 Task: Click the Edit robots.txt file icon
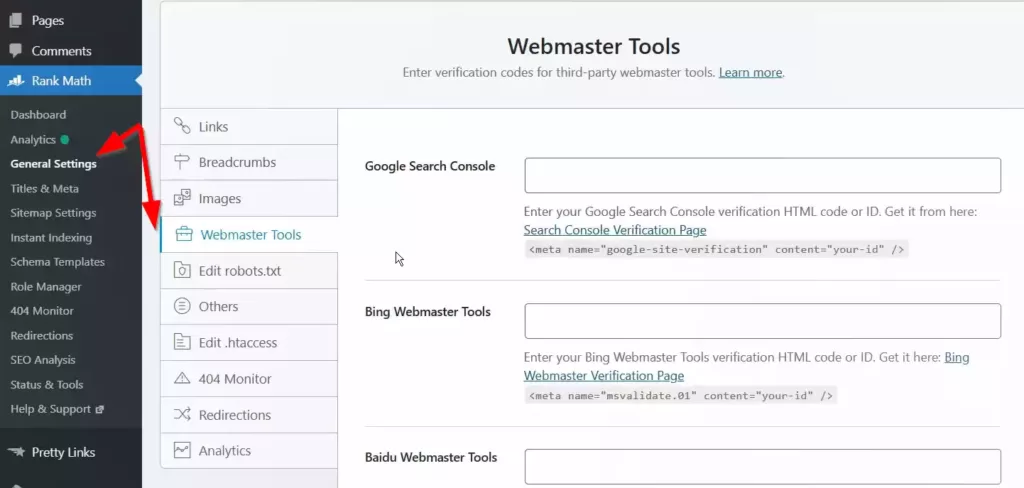click(x=182, y=270)
